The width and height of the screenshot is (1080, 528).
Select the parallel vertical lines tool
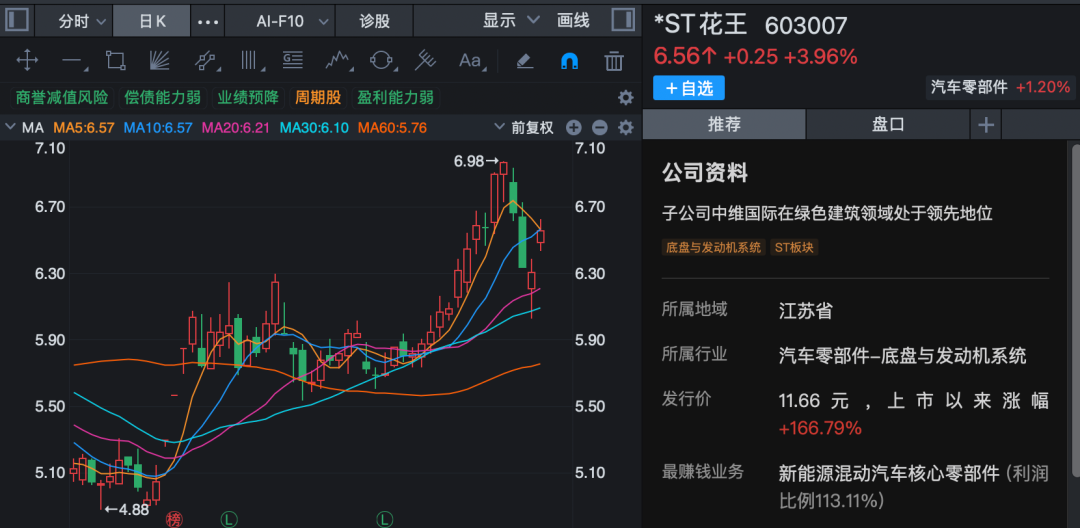pyautogui.click(x=249, y=60)
